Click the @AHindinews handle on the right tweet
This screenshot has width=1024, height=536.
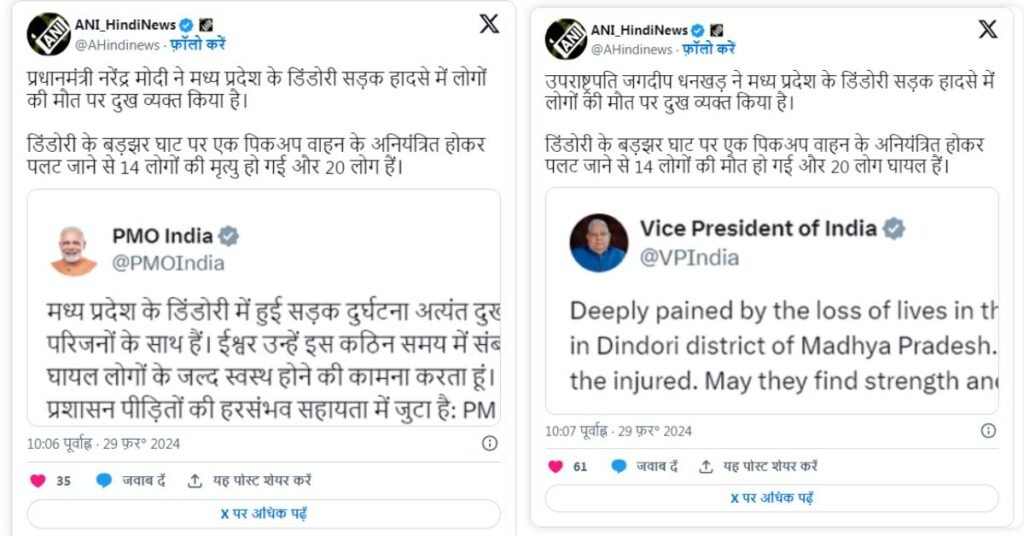tap(629, 48)
